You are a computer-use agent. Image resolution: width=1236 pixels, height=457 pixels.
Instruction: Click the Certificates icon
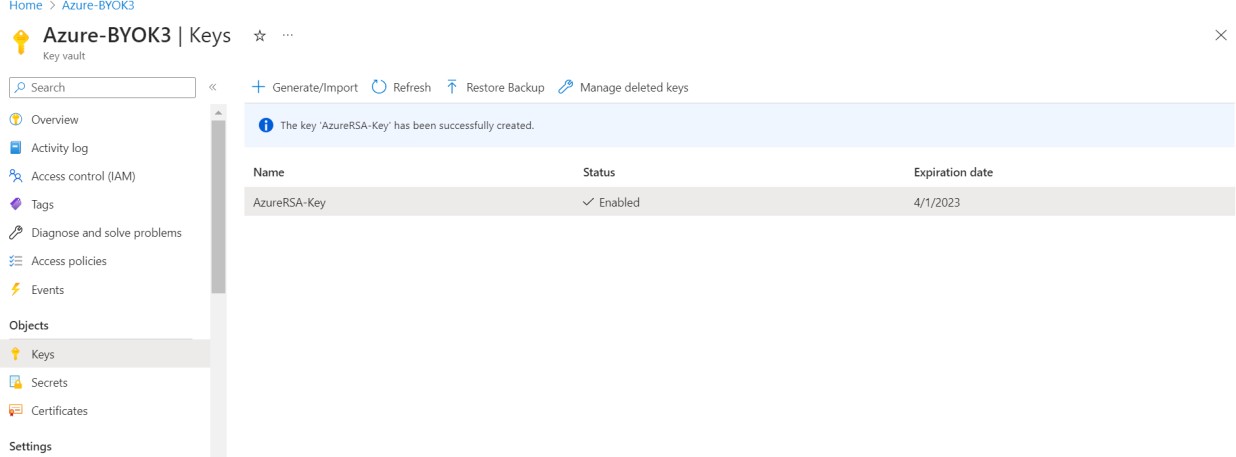click(x=15, y=410)
